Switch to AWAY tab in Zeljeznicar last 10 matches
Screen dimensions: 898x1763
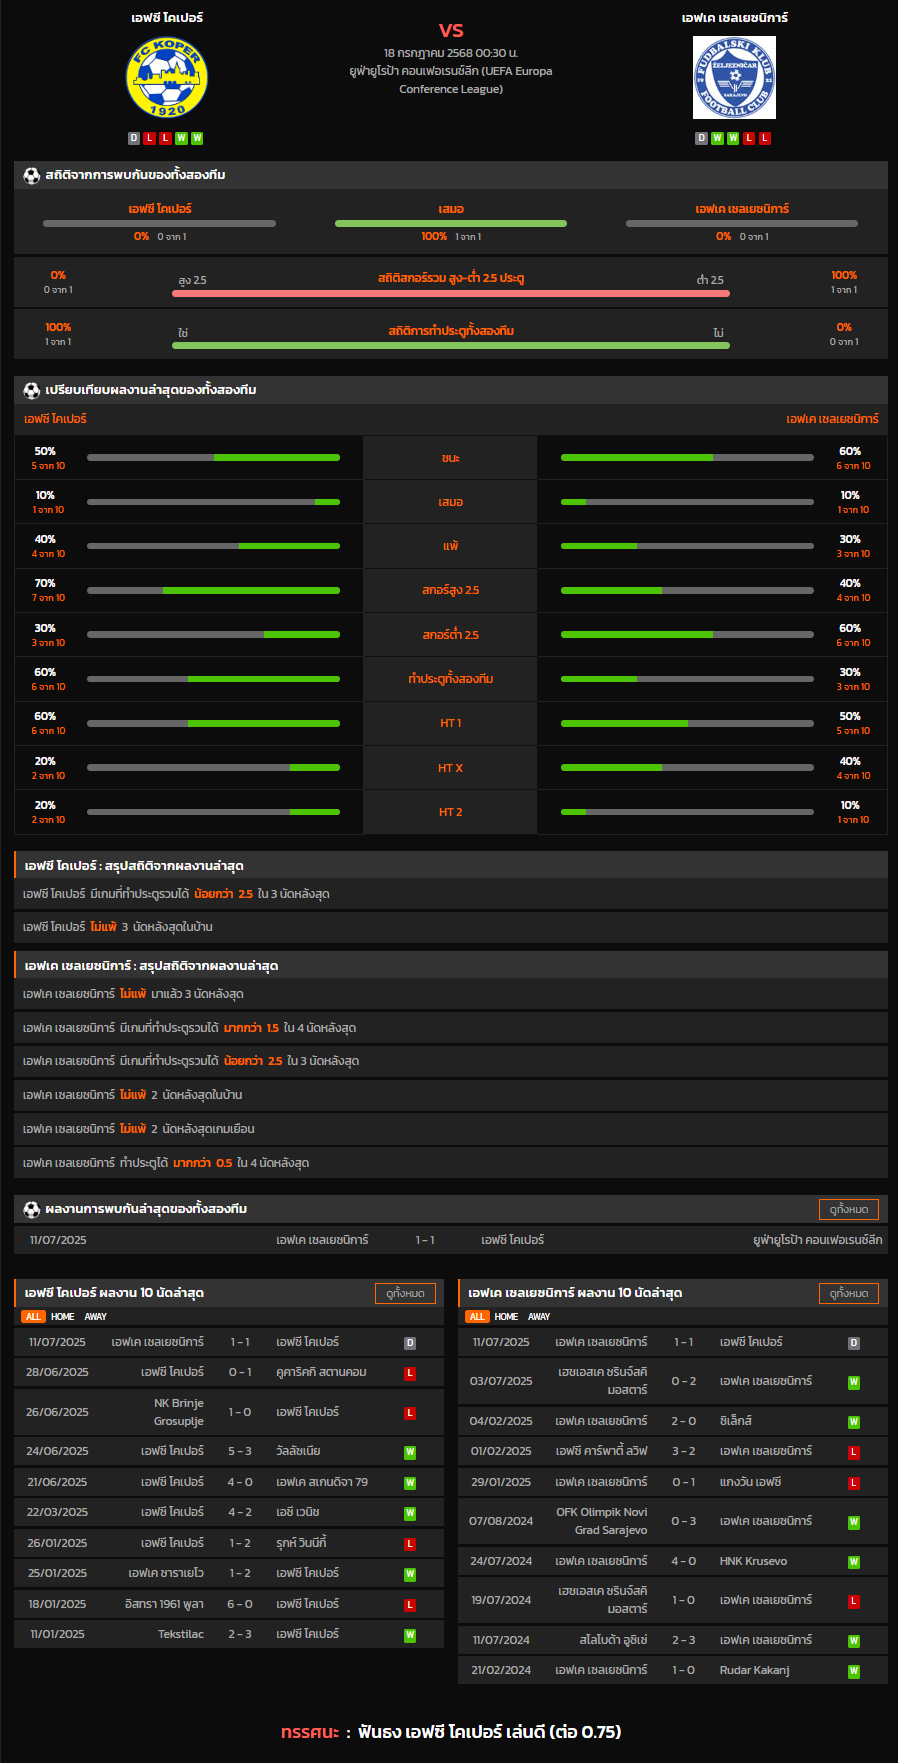click(540, 1317)
